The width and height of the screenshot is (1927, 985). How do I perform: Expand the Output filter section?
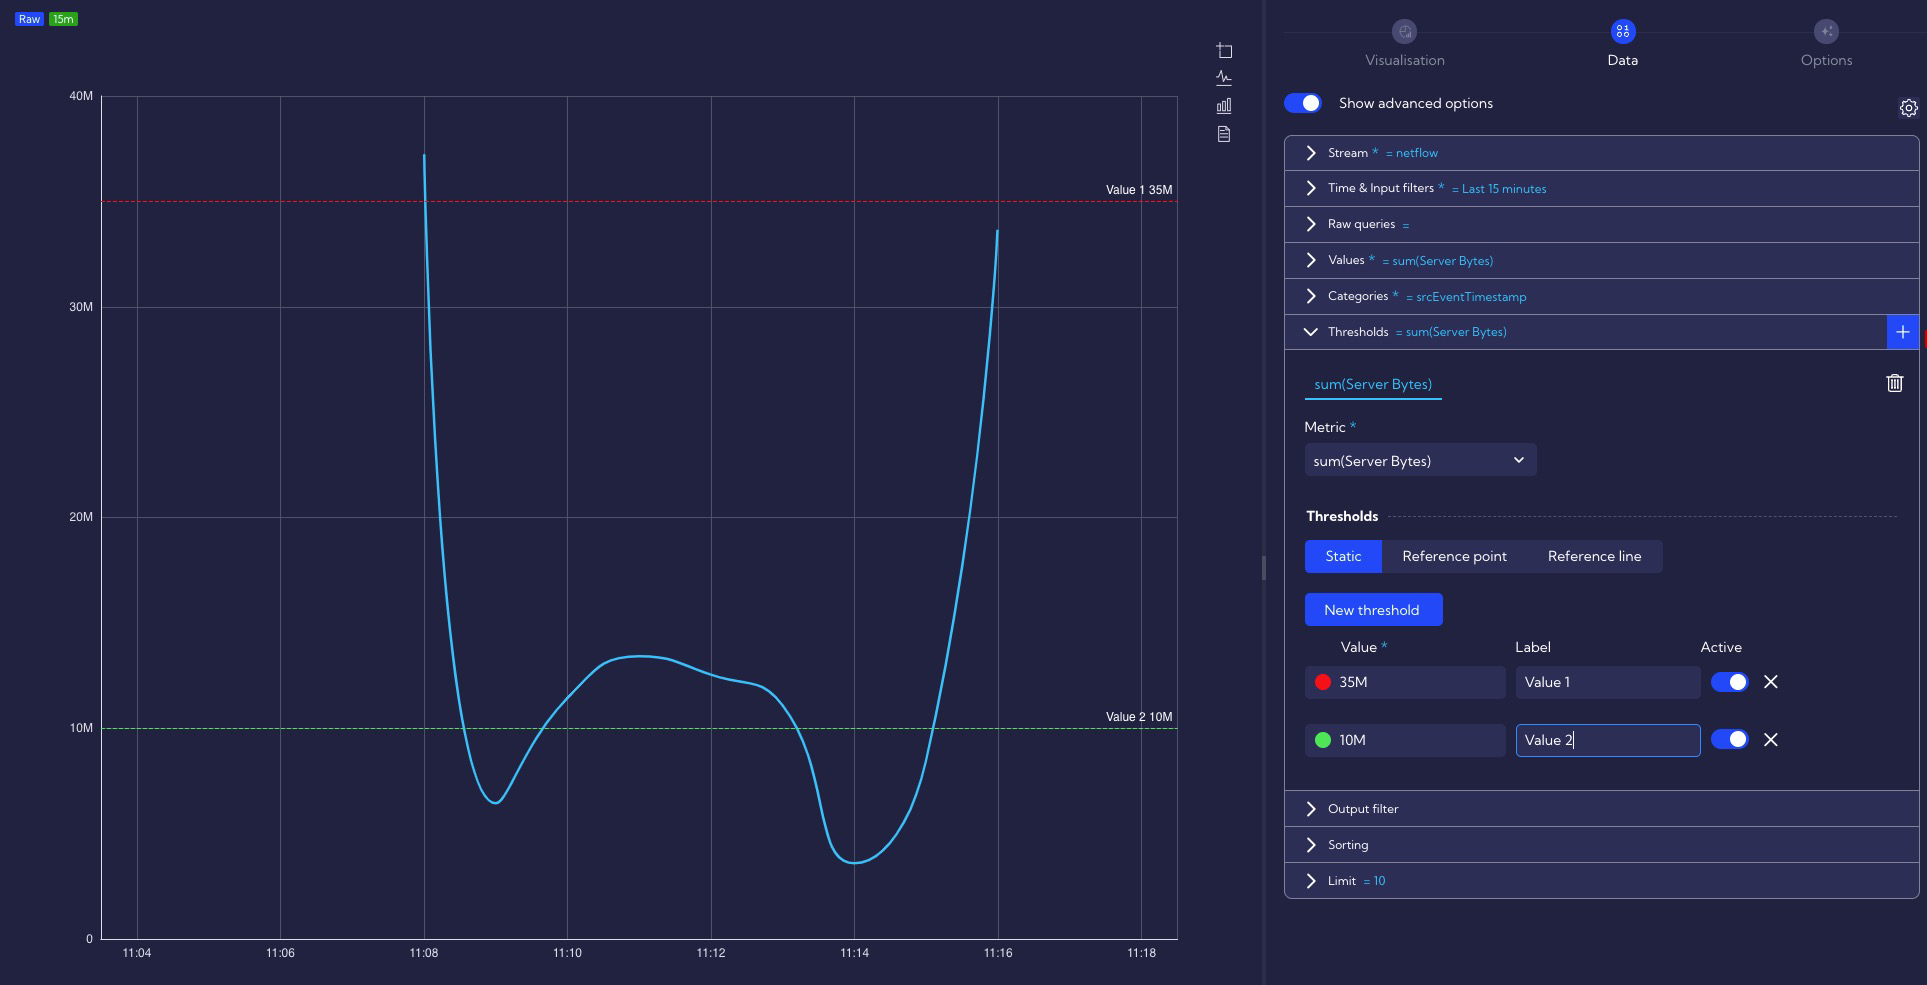(x=1601, y=809)
